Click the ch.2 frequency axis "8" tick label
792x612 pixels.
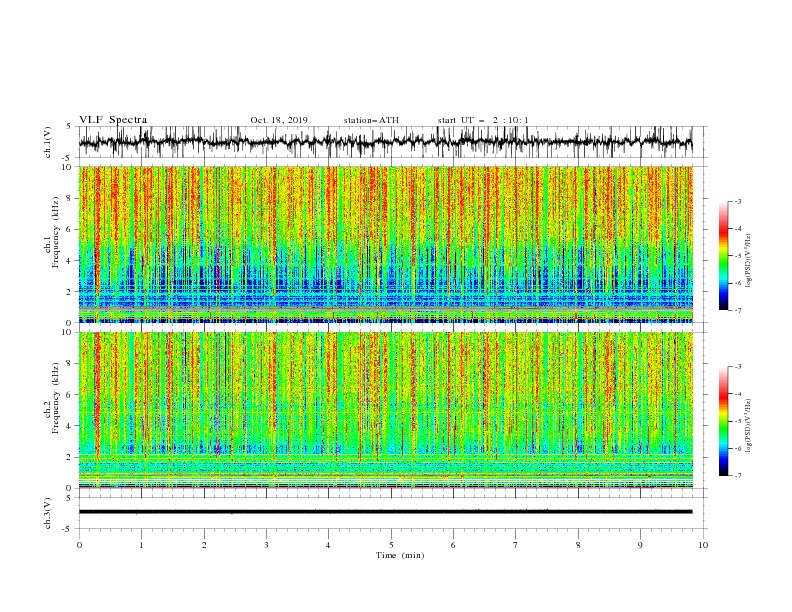pyautogui.click(x=70, y=364)
